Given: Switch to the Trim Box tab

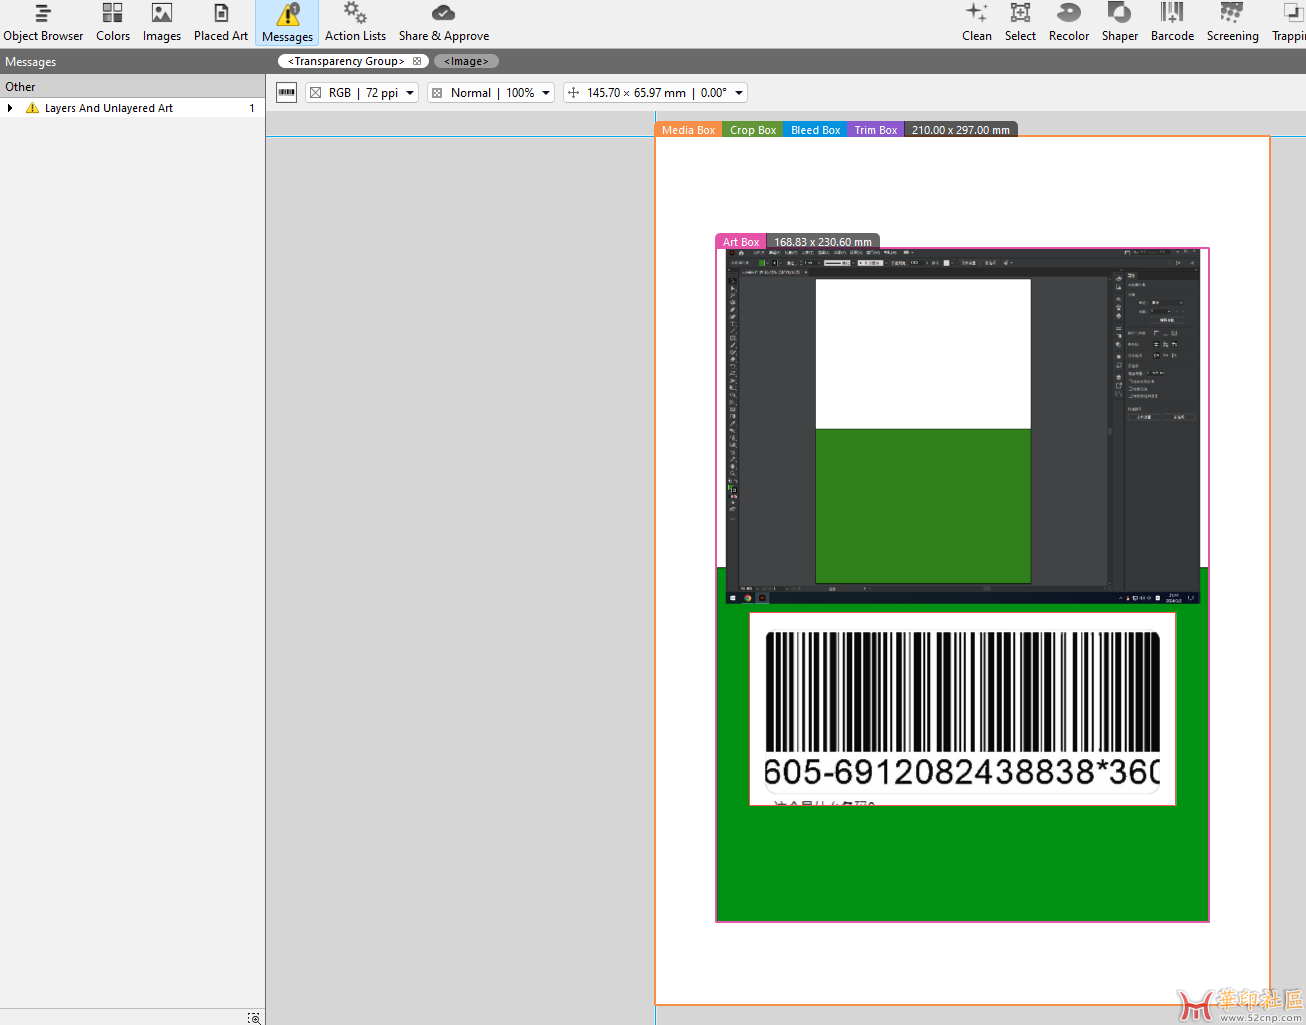Looking at the screenshot, I should pos(876,130).
